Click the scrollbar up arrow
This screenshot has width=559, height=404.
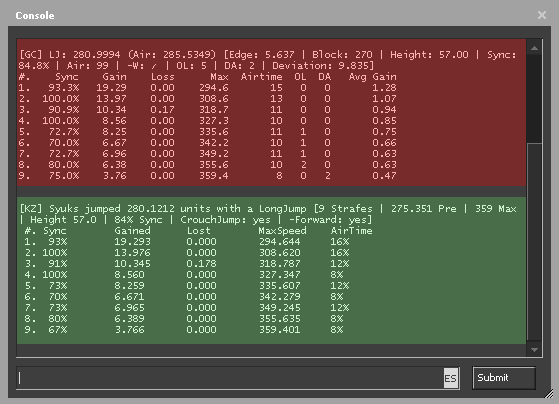coord(534,48)
